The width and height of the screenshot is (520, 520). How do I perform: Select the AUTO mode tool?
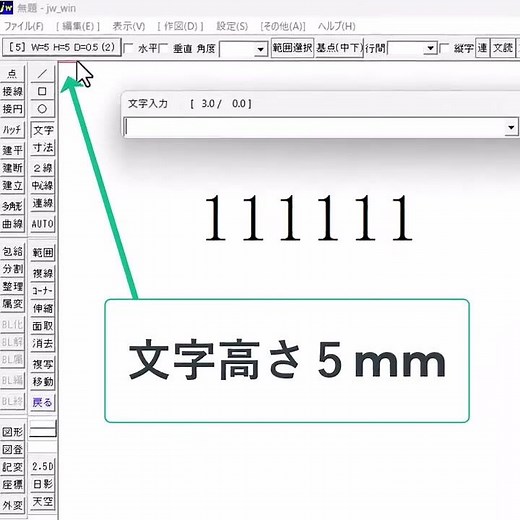tap(43, 224)
